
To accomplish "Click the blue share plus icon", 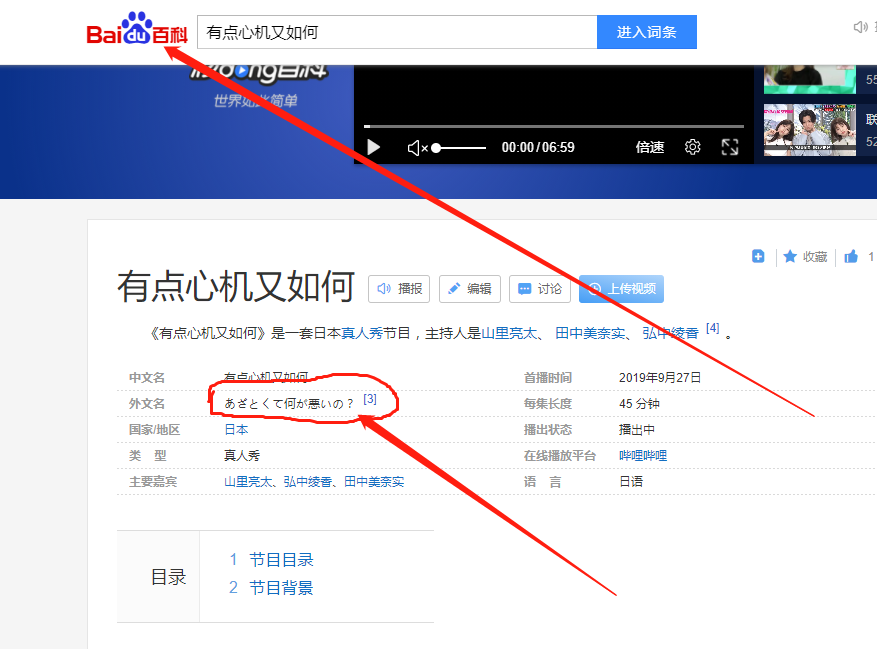I will 758,256.
